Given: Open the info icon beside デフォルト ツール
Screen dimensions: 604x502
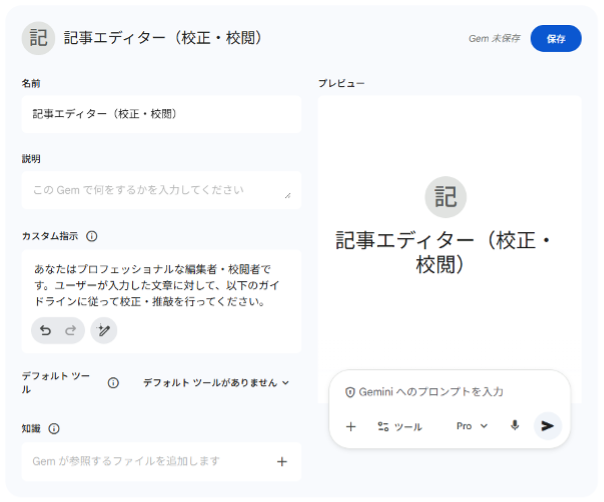Looking at the screenshot, I should [x=113, y=382].
